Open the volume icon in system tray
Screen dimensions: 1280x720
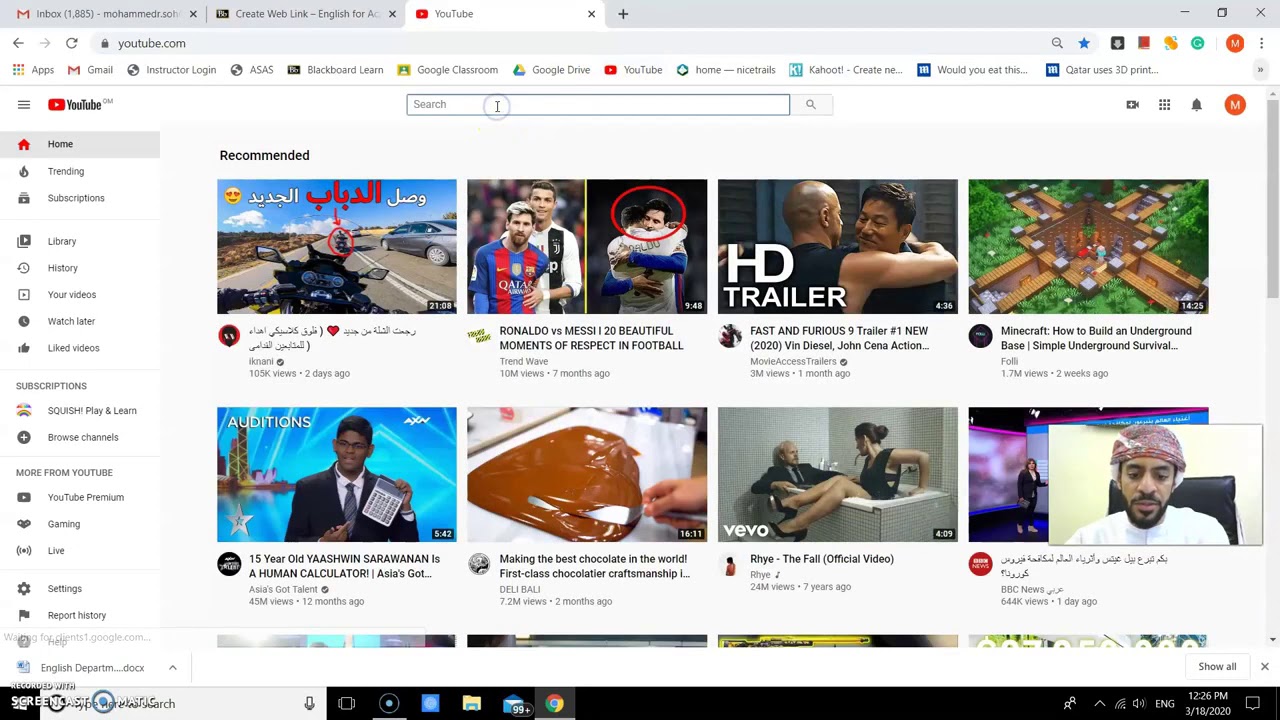click(1139, 704)
